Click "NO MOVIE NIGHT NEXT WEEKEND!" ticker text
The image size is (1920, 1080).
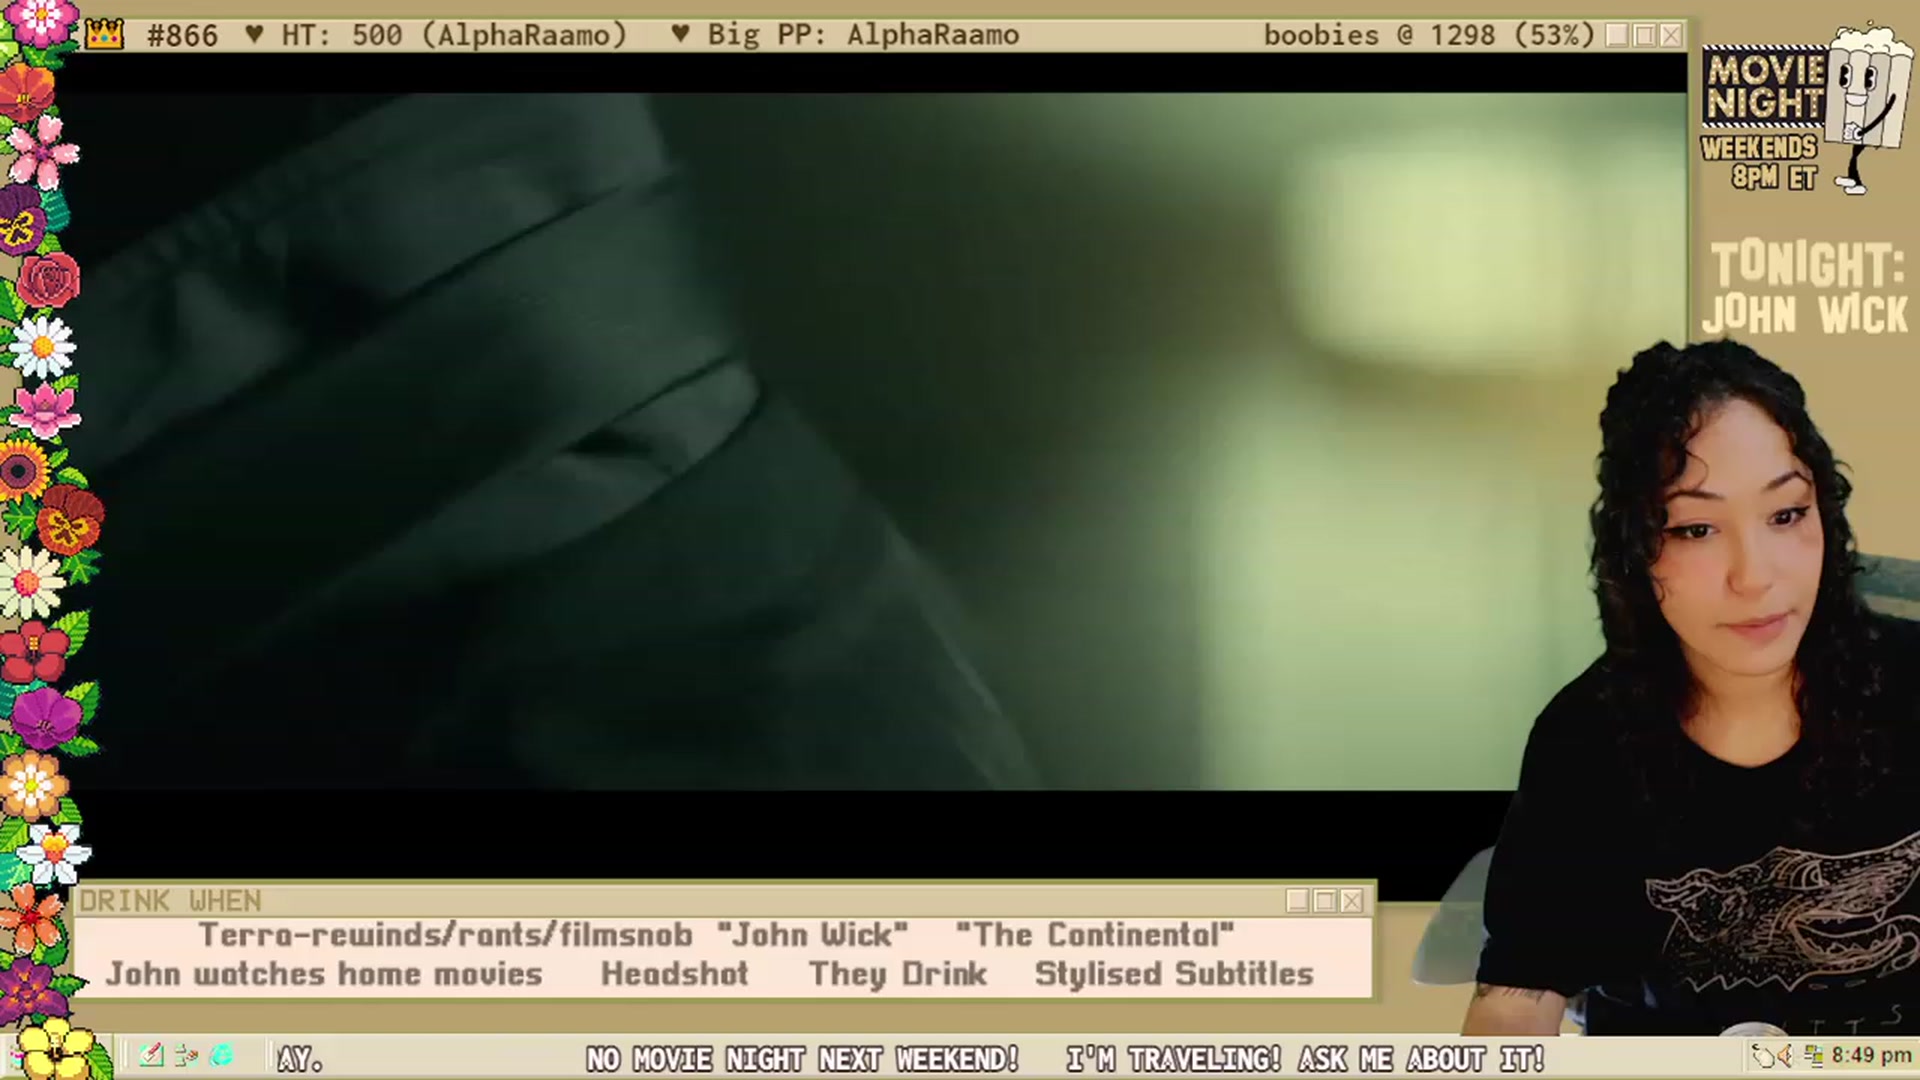click(802, 1058)
